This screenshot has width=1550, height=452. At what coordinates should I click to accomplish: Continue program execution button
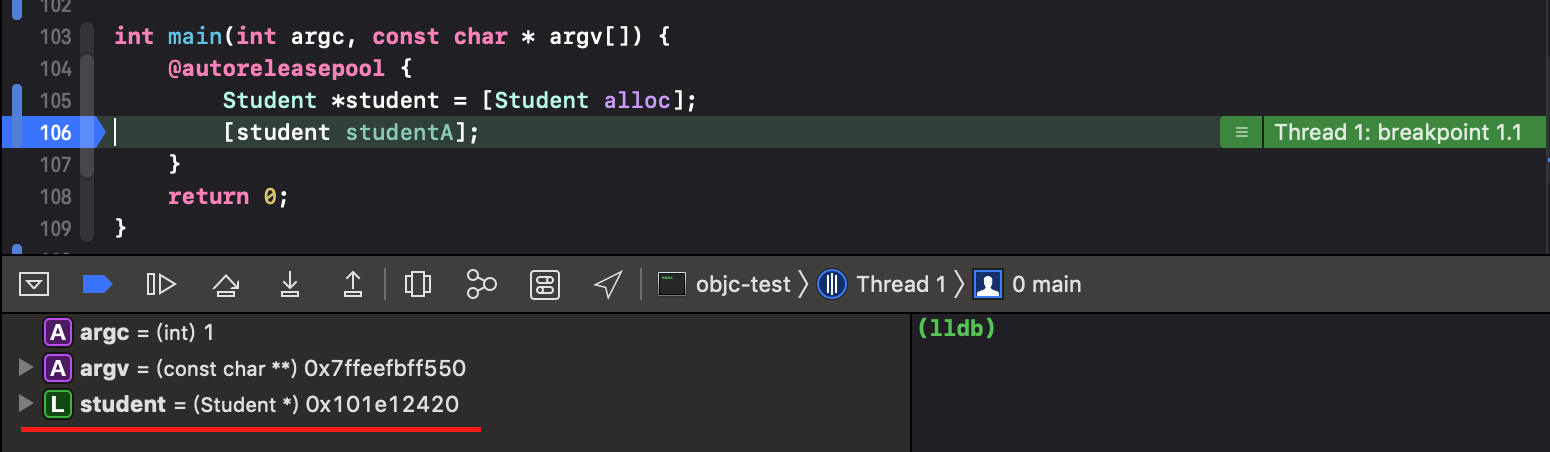click(161, 285)
